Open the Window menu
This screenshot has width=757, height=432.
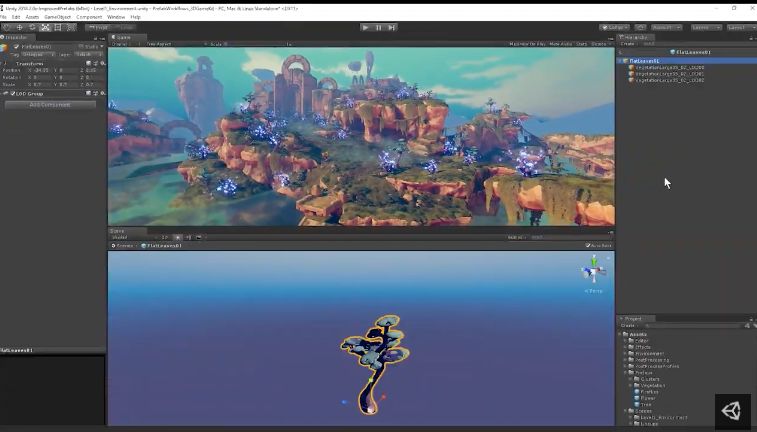point(116,17)
